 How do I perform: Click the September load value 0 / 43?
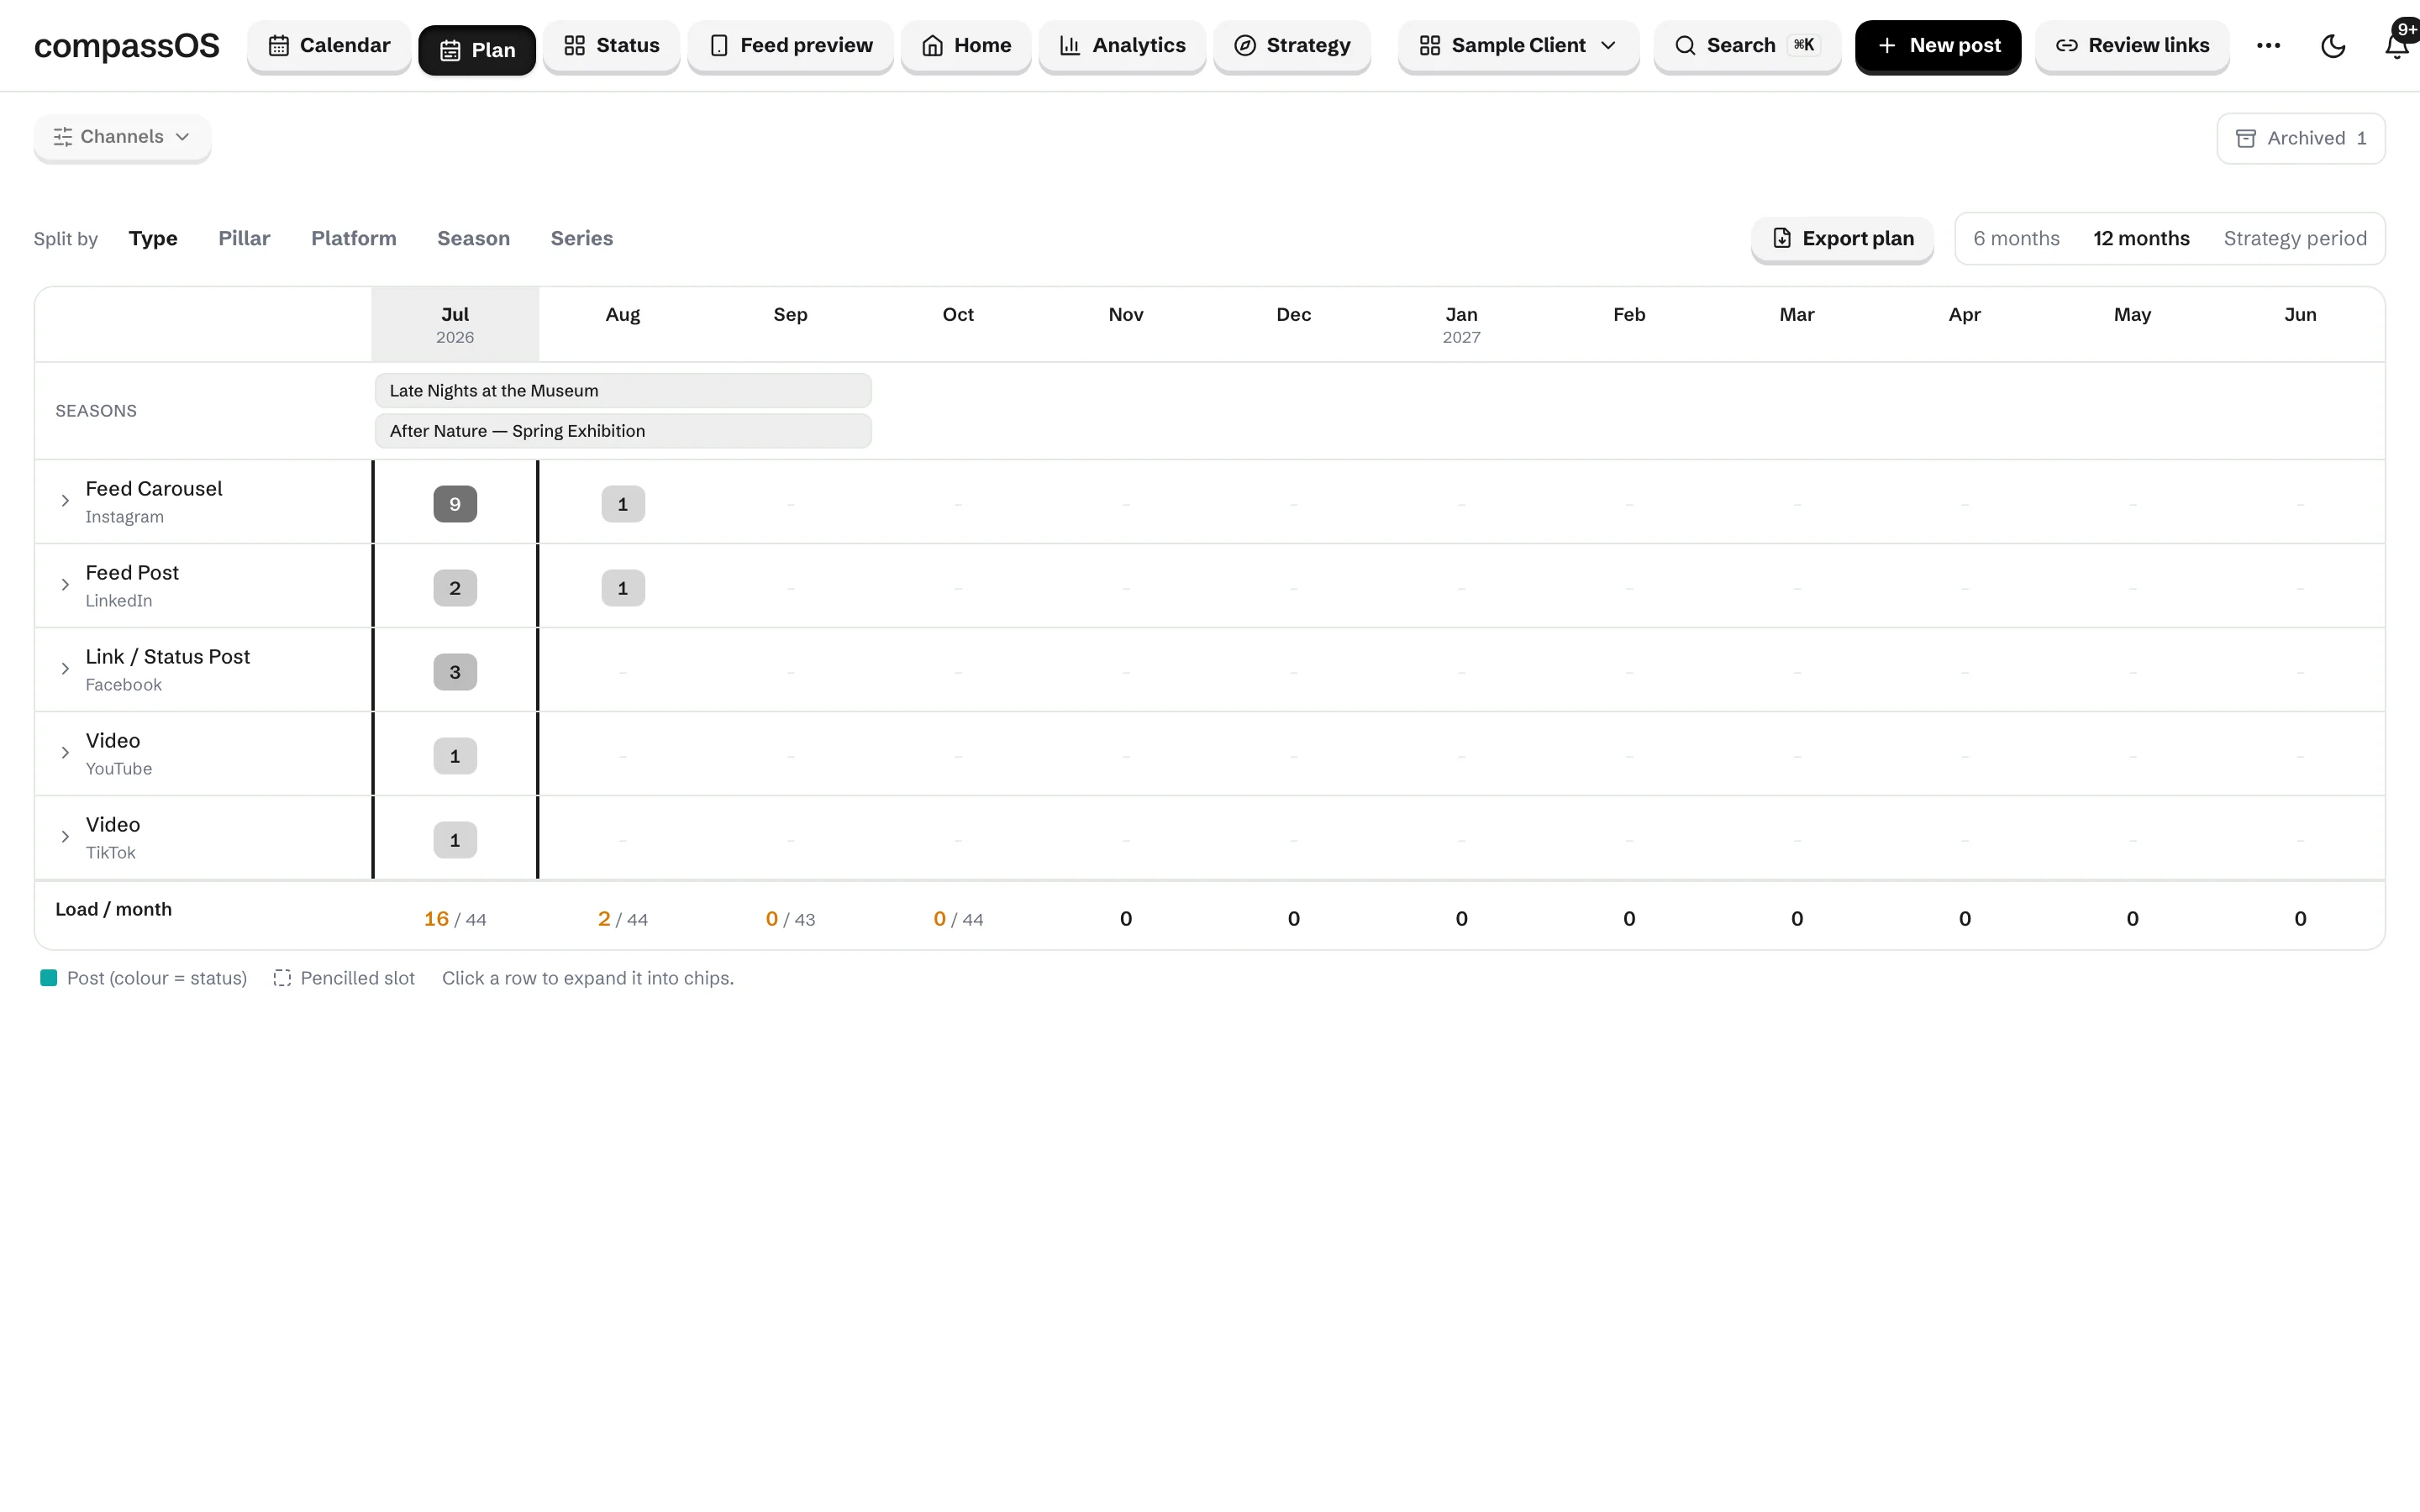coord(790,919)
